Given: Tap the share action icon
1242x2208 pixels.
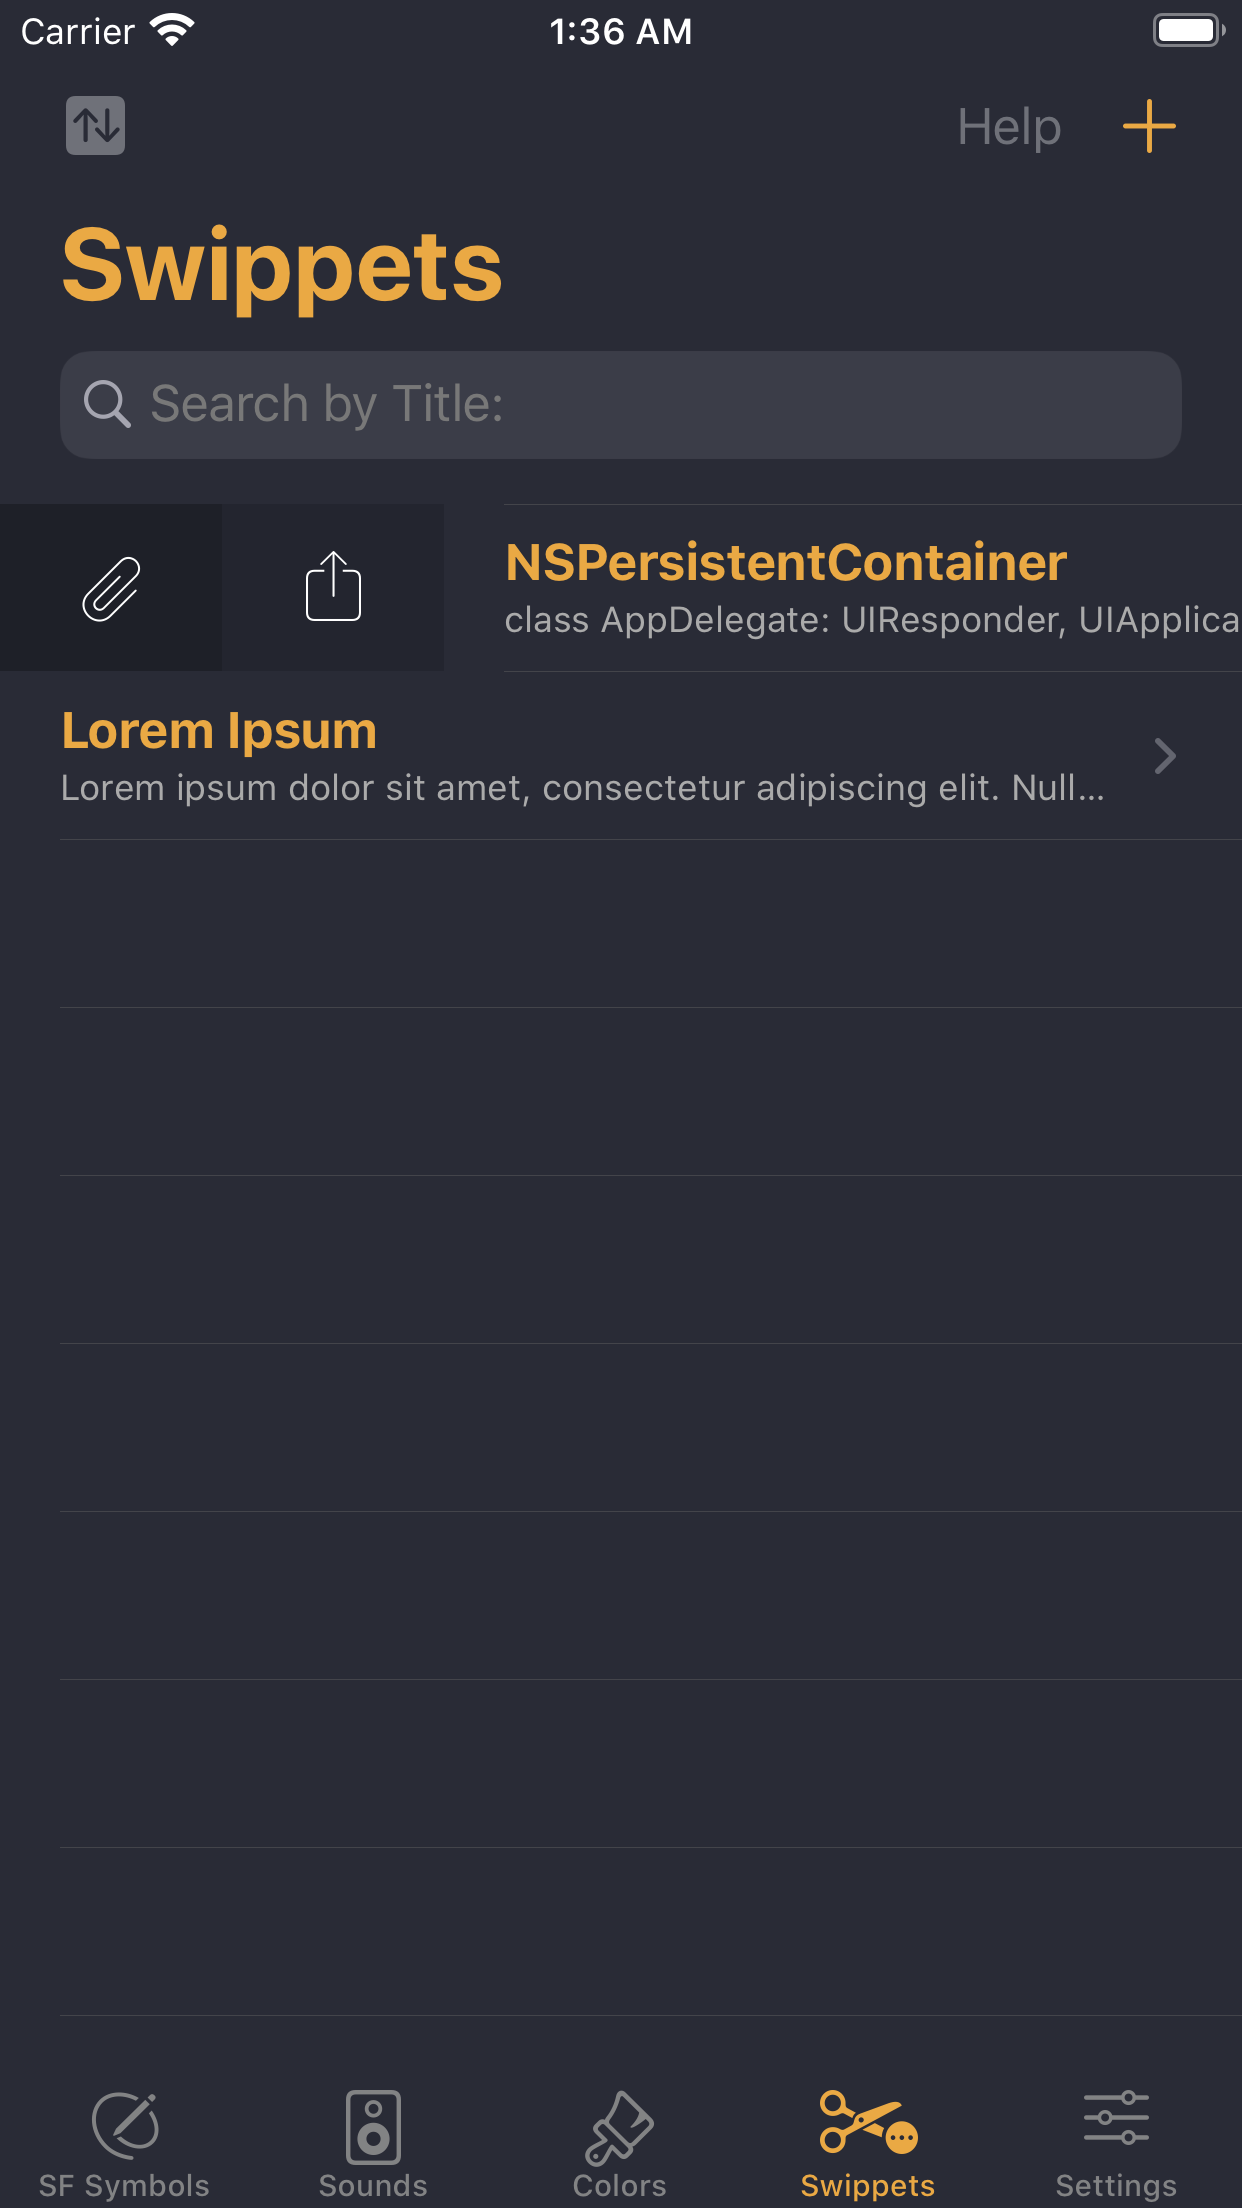Looking at the screenshot, I should click(x=333, y=587).
